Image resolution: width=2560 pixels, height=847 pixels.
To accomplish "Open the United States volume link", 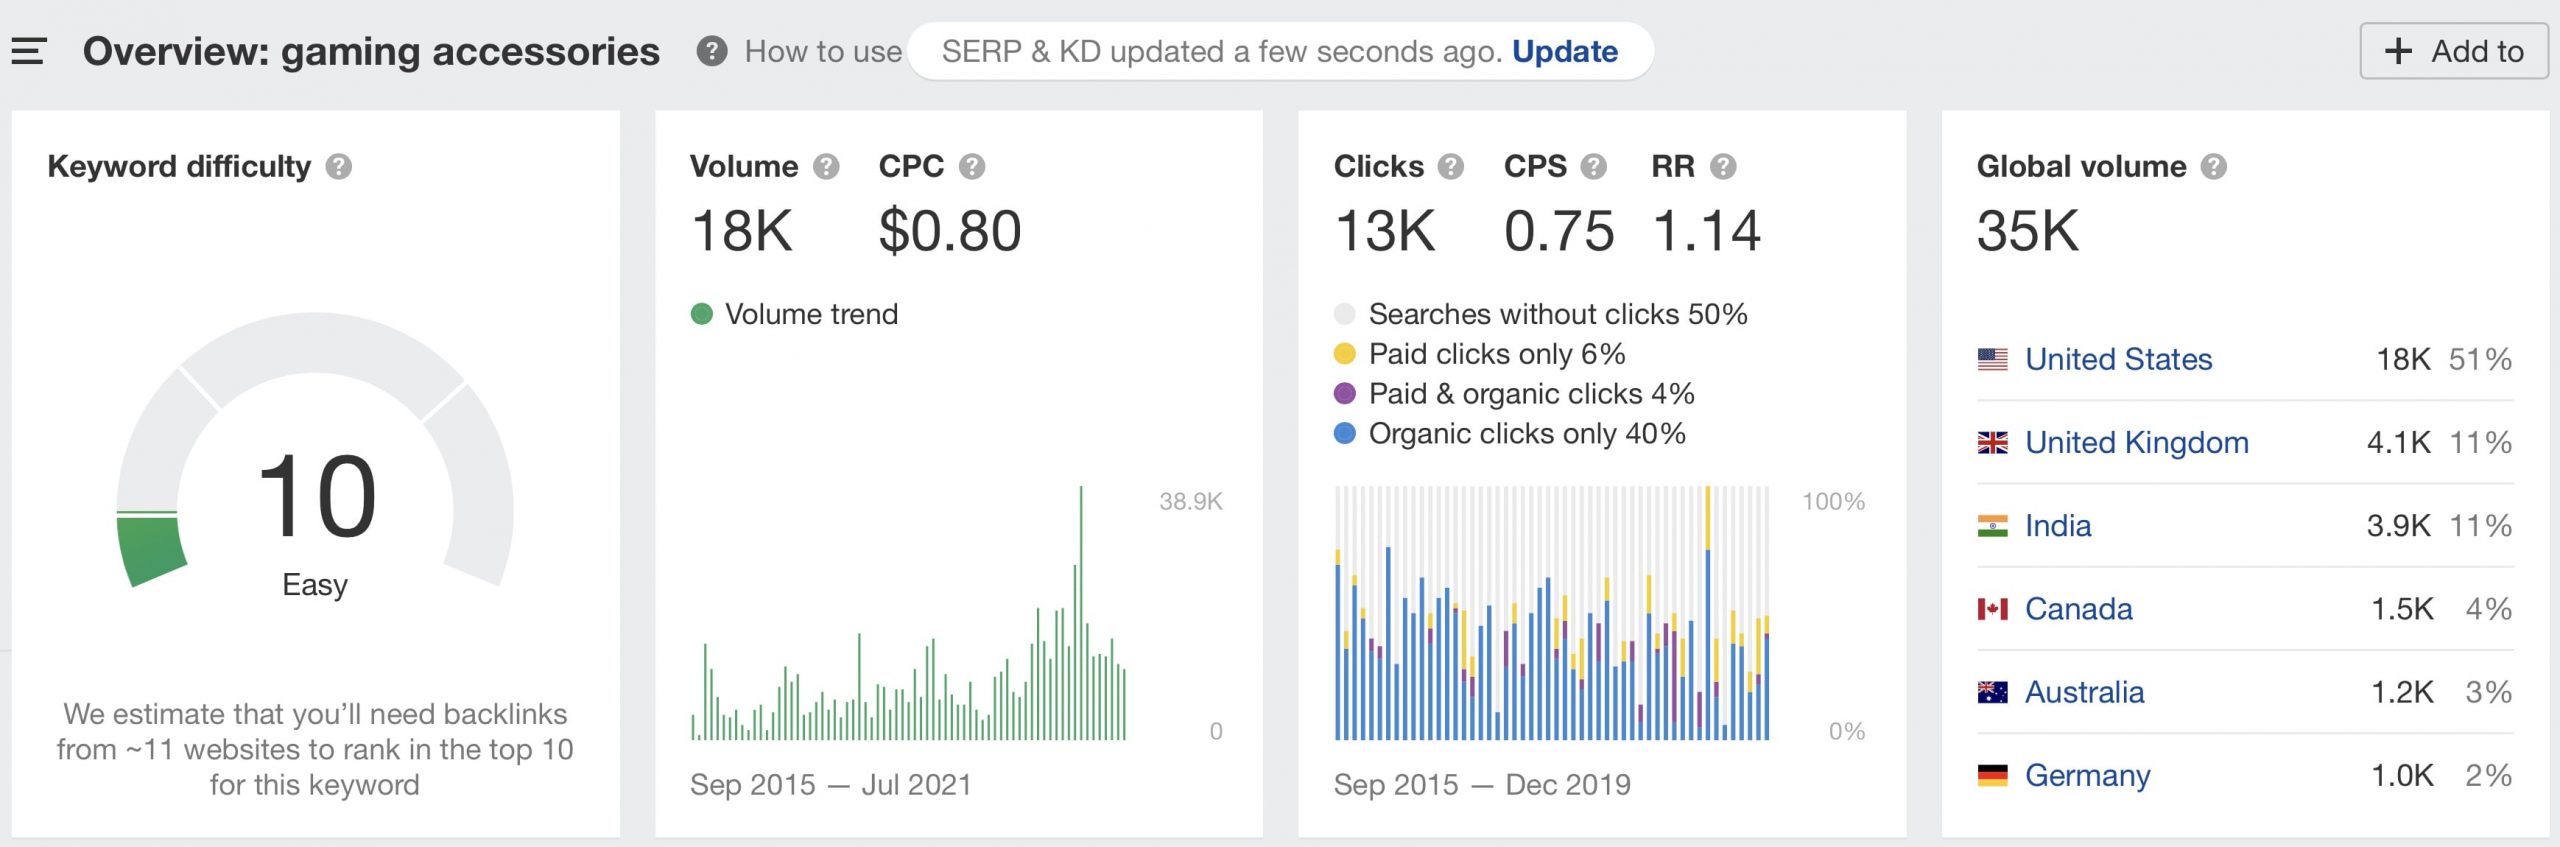I will tap(2118, 359).
